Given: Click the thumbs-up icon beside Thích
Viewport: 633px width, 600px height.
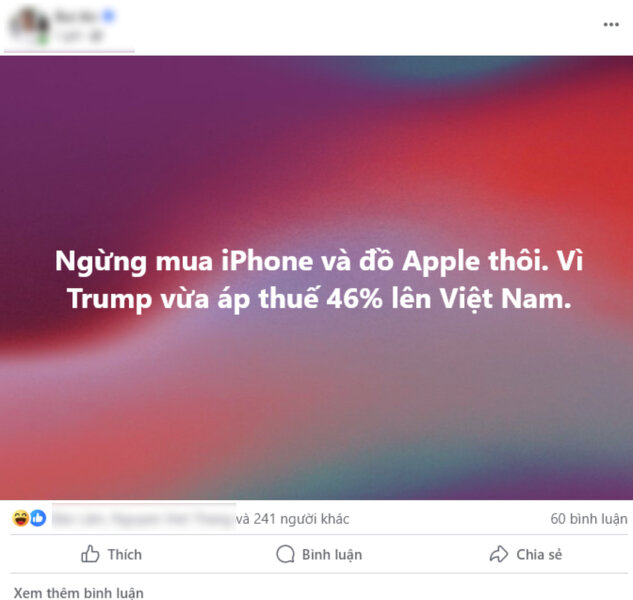Looking at the screenshot, I should pyautogui.click(x=90, y=554).
